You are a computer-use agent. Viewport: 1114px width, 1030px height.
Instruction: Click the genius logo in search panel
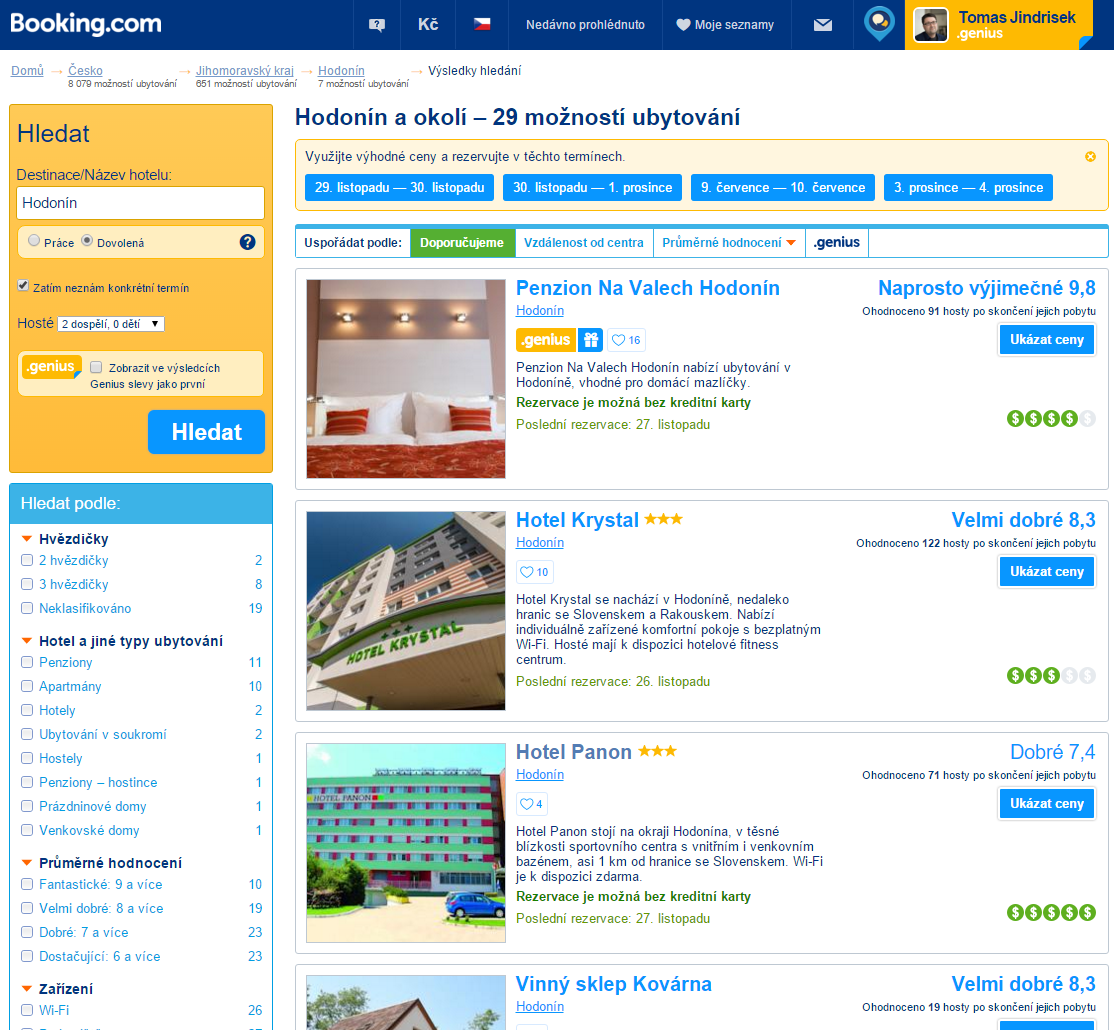point(50,367)
